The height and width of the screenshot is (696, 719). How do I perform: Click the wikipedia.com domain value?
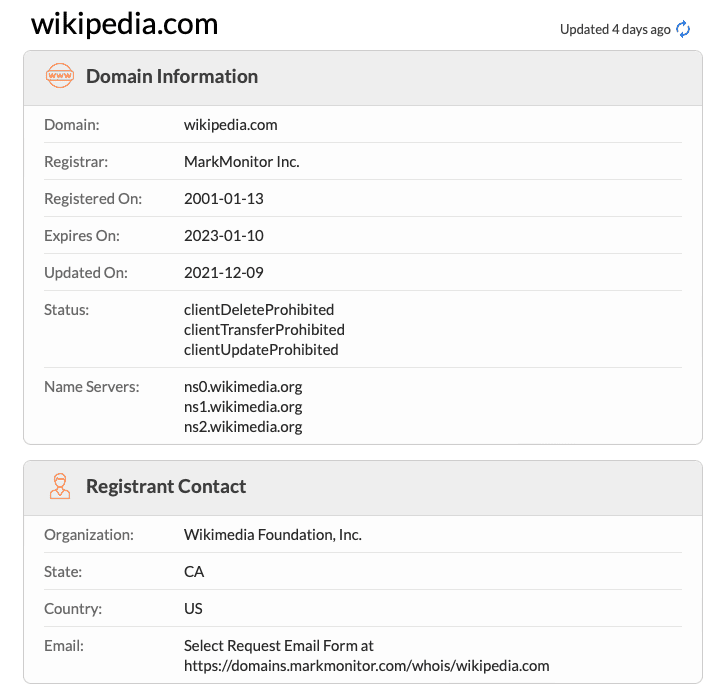231,125
